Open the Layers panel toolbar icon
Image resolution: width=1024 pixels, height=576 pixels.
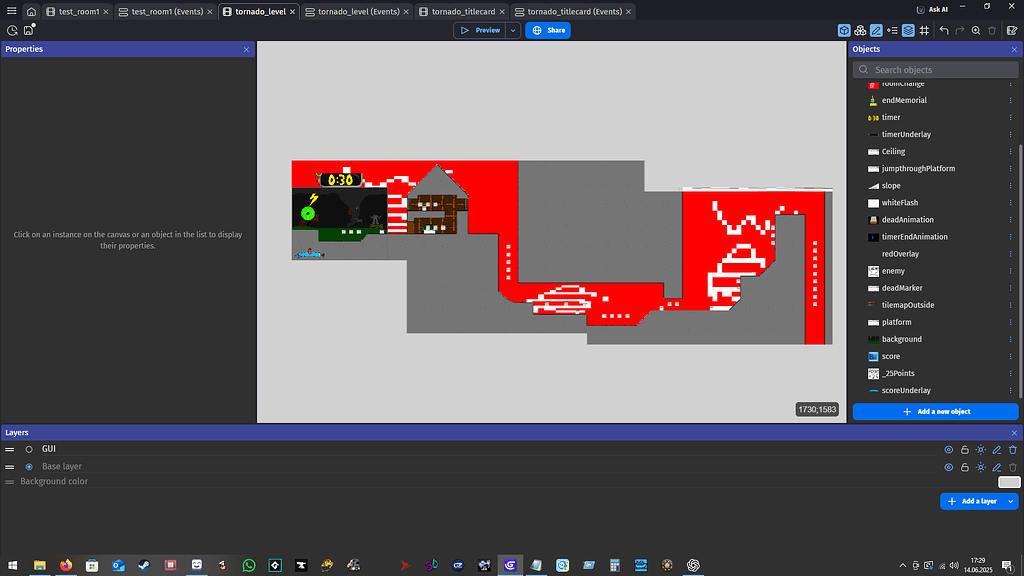908,31
